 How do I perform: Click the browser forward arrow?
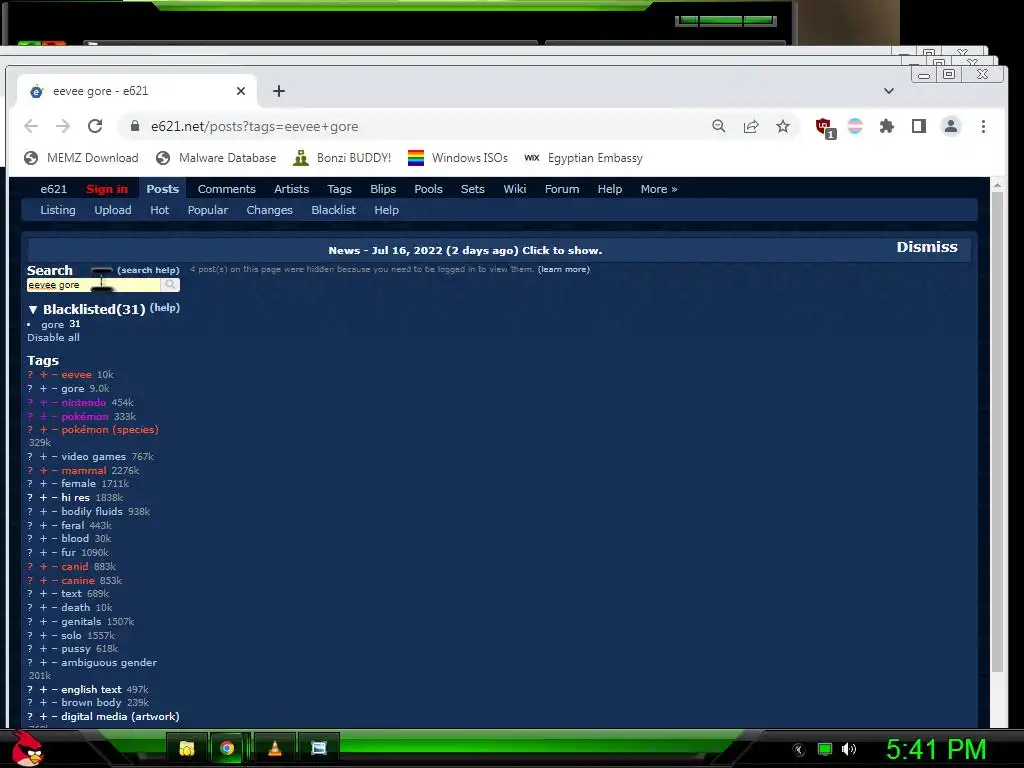point(63,126)
